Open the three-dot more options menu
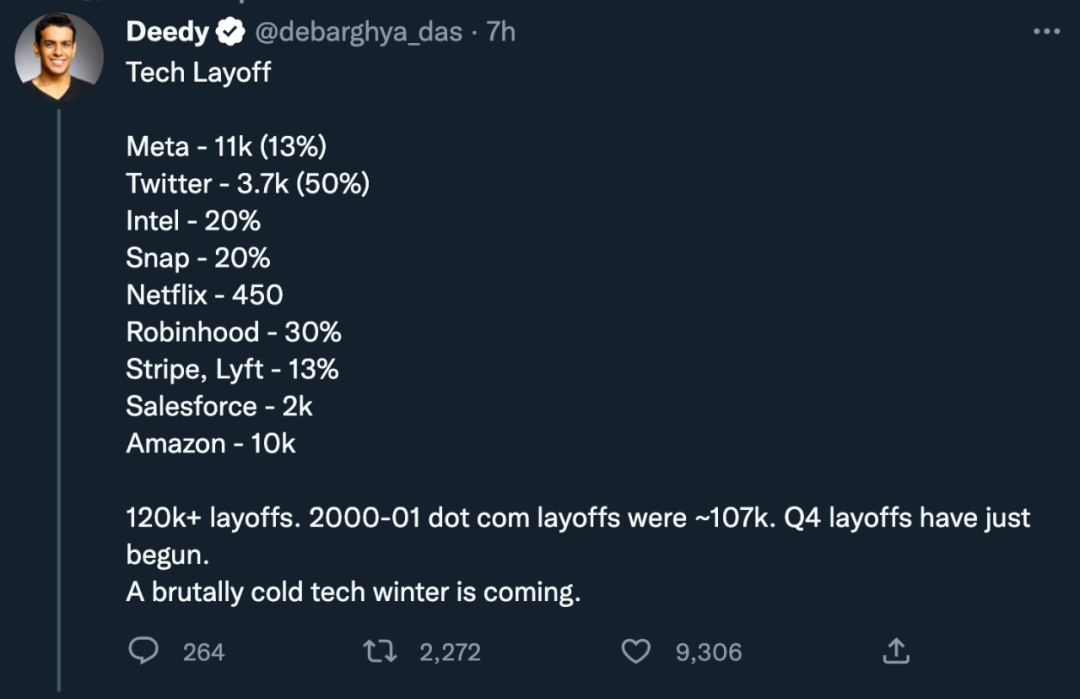This screenshot has height=699, width=1080. coord(1046,32)
